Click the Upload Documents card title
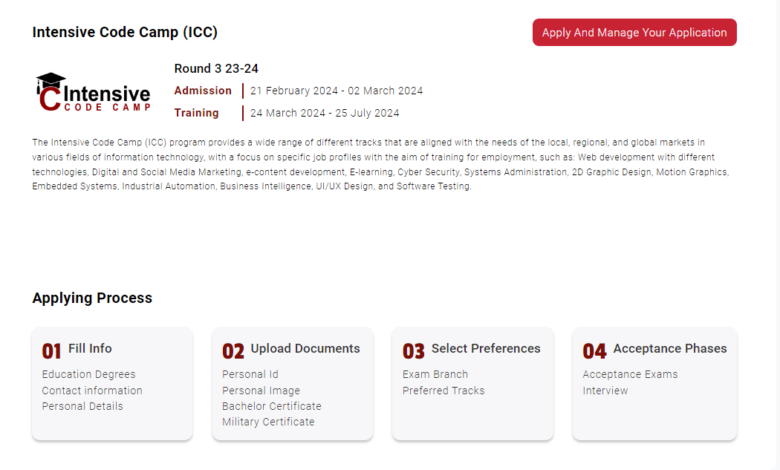The image size is (780, 470). [305, 348]
